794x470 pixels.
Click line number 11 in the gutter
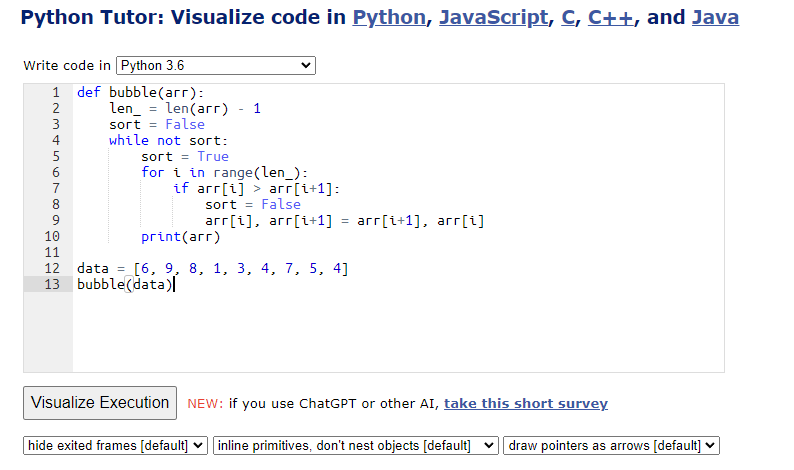(x=52, y=252)
